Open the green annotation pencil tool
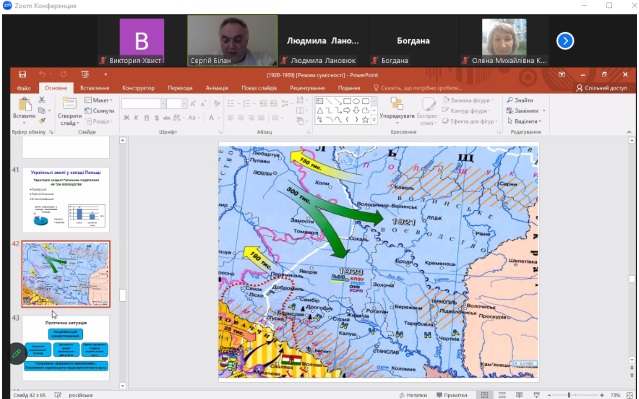This screenshot has height=399, width=639. coord(17,353)
